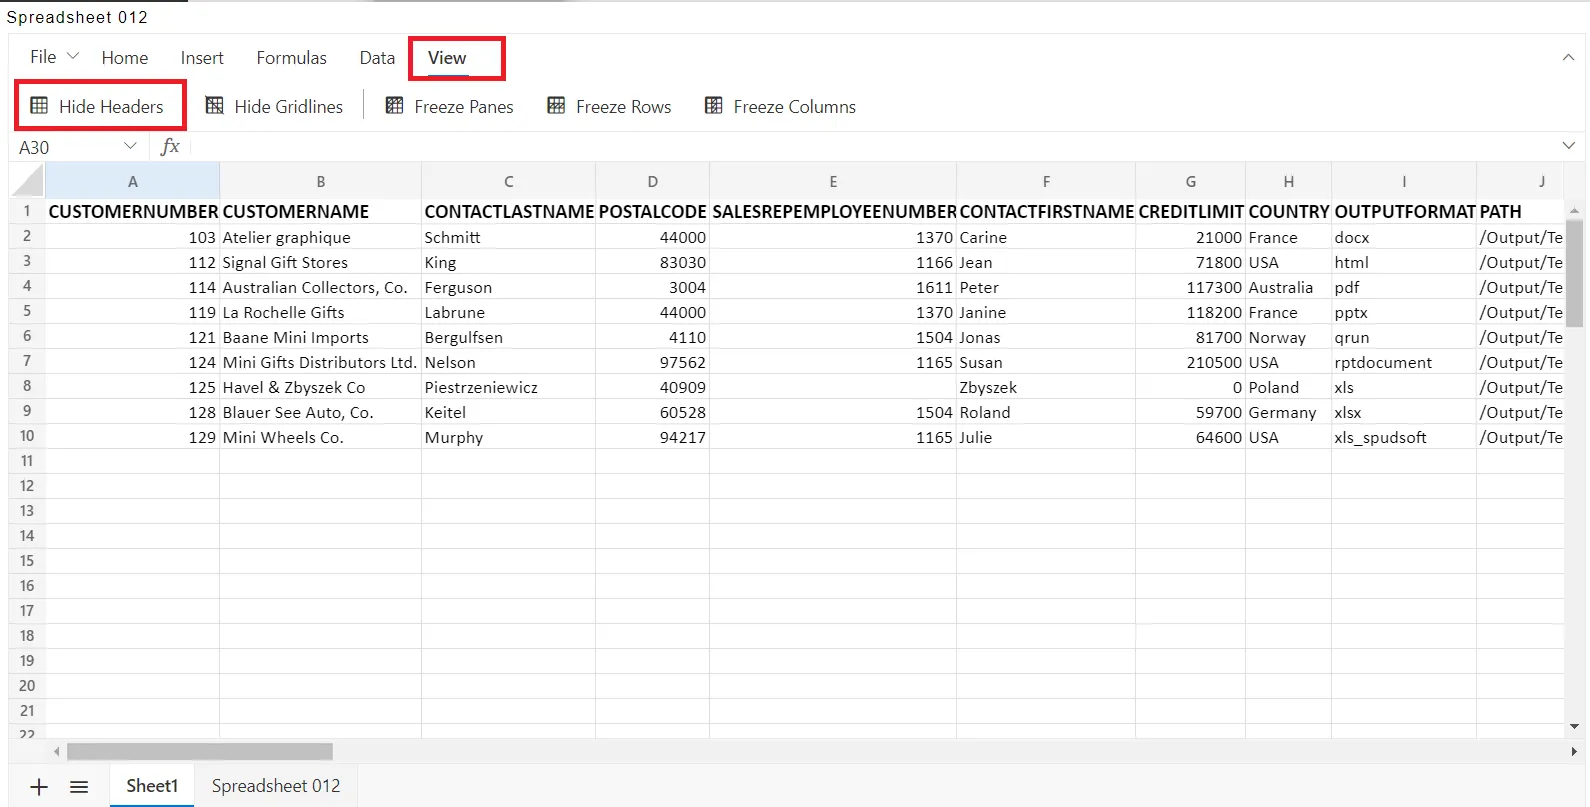Click Freeze Panes label
This screenshot has height=807, width=1590.
tap(464, 107)
